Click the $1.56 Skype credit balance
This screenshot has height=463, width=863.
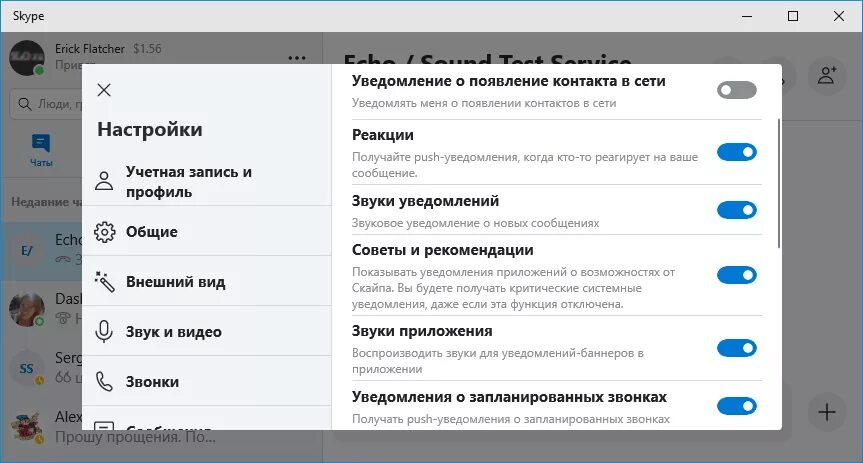coord(148,49)
